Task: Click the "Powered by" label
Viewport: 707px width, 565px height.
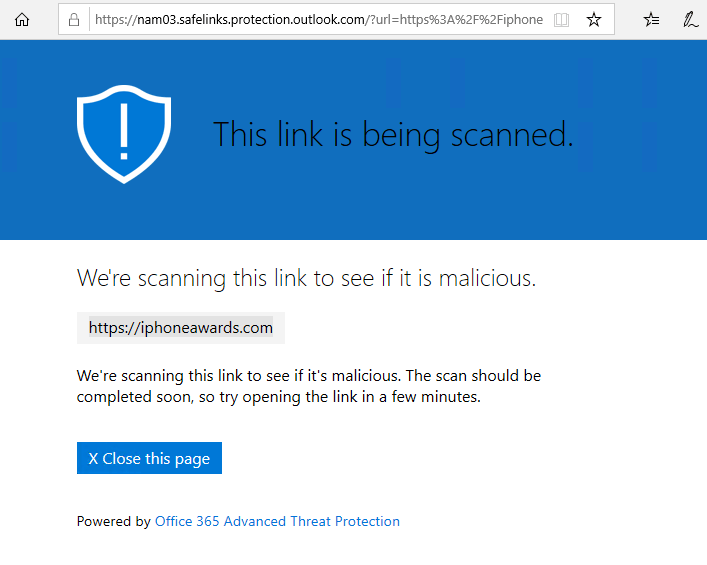Action: coord(114,521)
